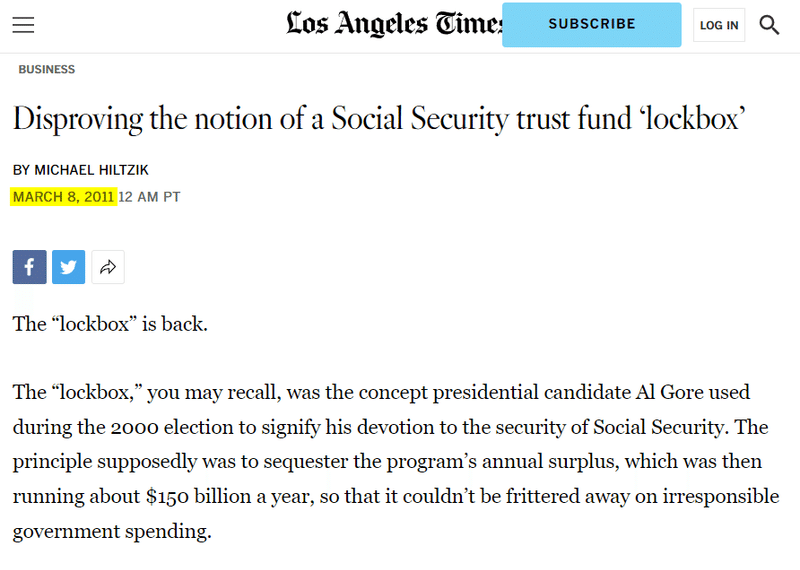Share the article on Twitter
800x570 pixels.
pos(68,267)
